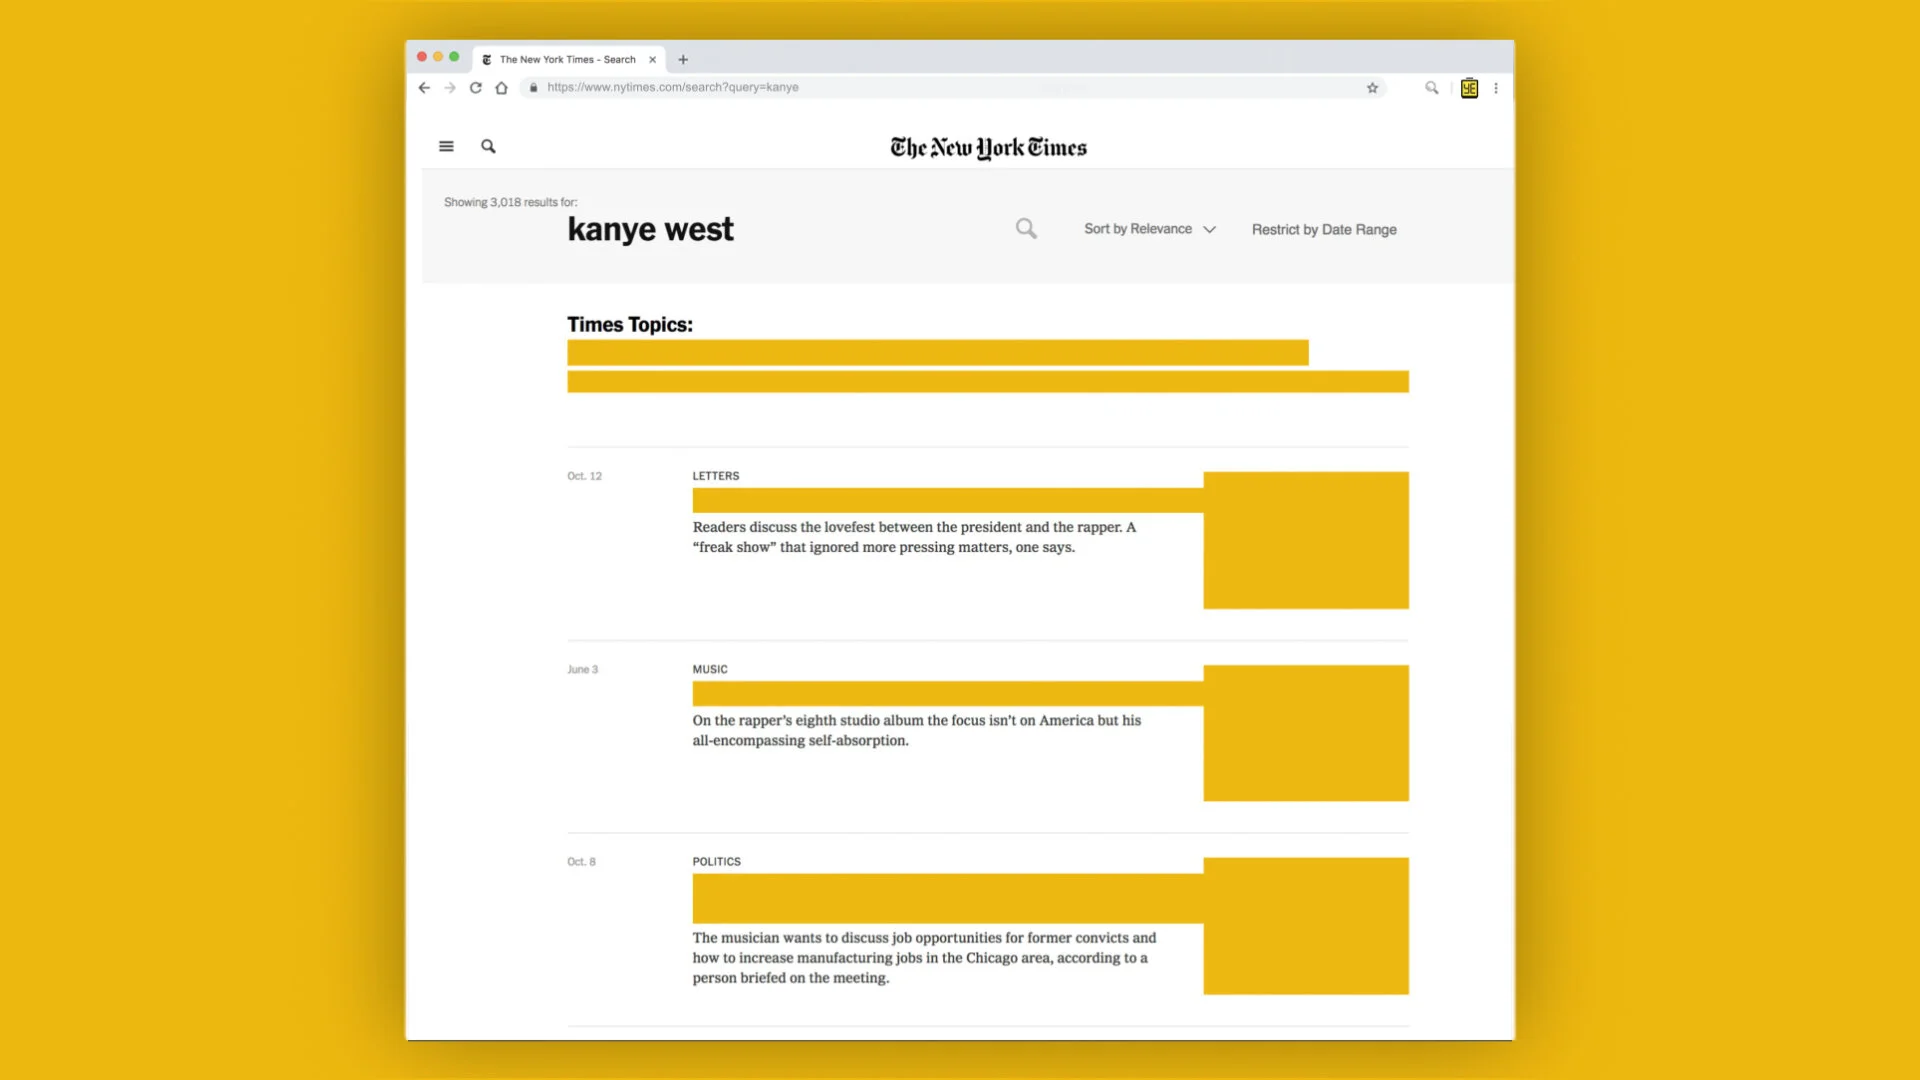Click the browser back arrow
The width and height of the screenshot is (1920, 1080).
pyautogui.click(x=424, y=88)
